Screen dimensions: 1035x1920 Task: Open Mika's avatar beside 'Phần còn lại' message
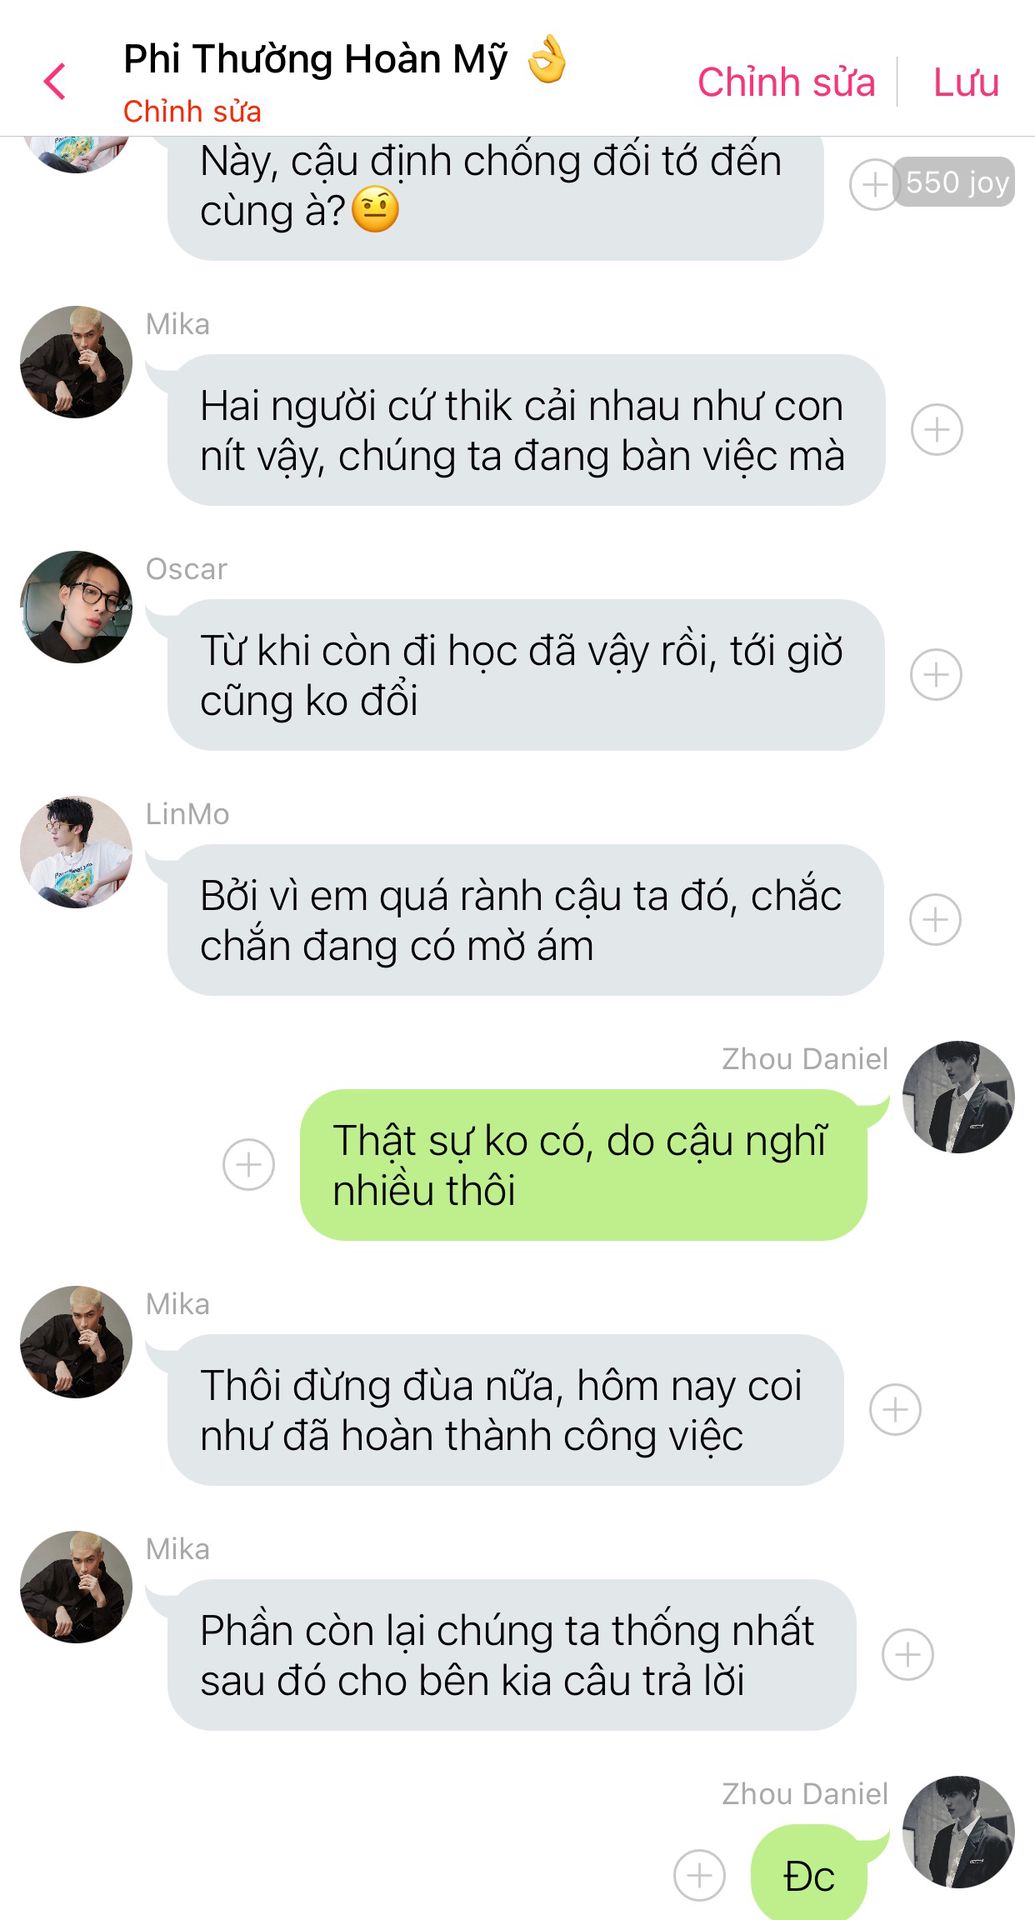(x=76, y=1587)
